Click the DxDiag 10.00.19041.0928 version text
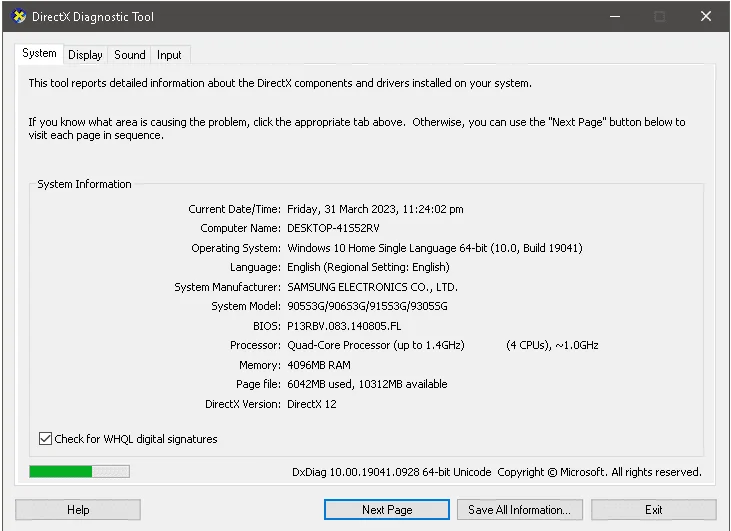The width and height of the screenshot is (731, 531). pyautogui.click(x=392, y=472)
